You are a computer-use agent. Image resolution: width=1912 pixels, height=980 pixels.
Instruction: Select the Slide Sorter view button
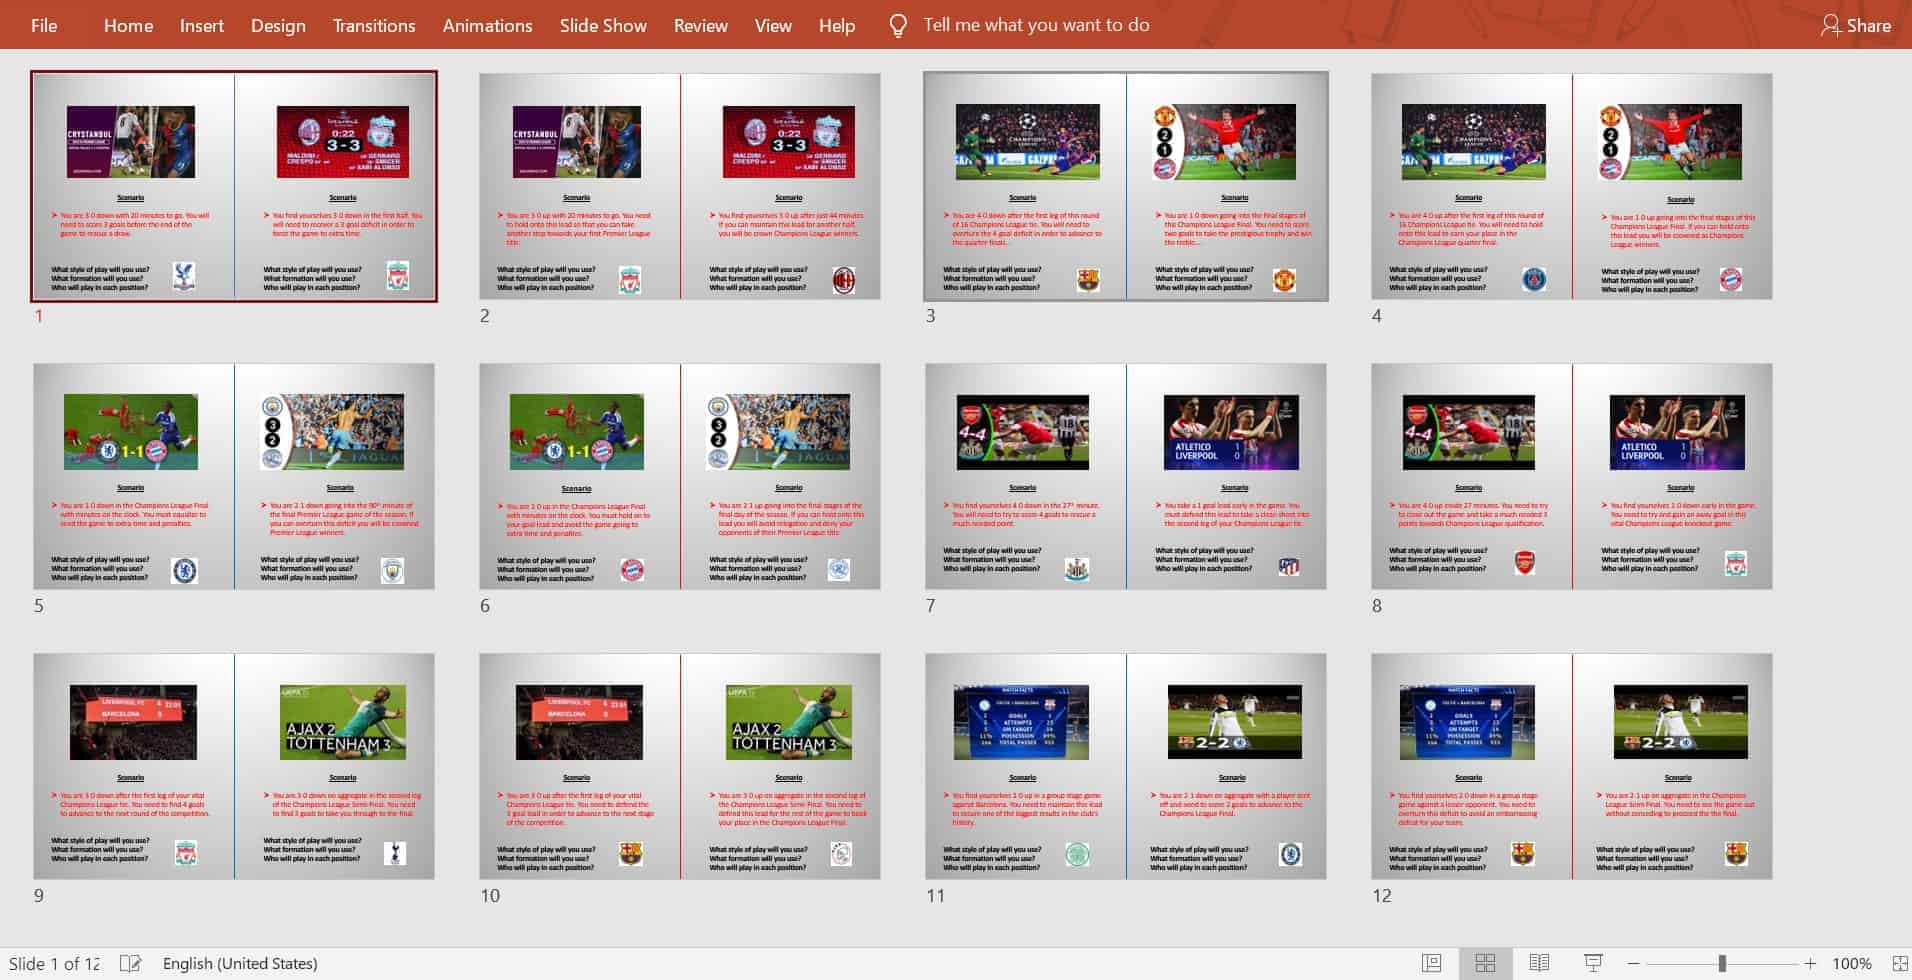pyautogui.click(x=1485, y=963)
